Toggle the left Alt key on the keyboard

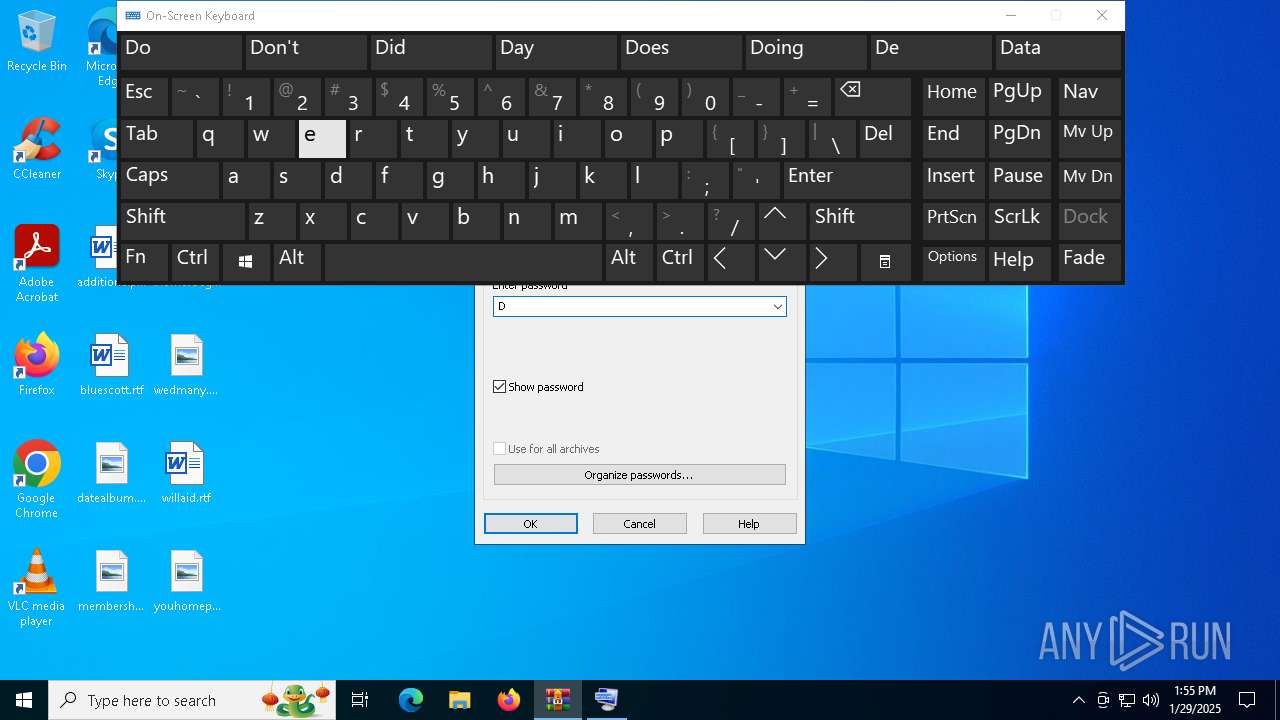coord(297,262)
